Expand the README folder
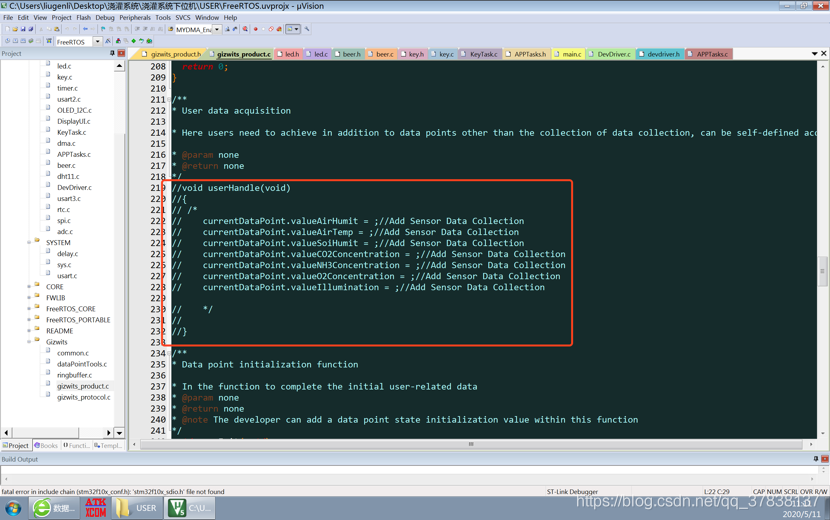 click(29, 331)
